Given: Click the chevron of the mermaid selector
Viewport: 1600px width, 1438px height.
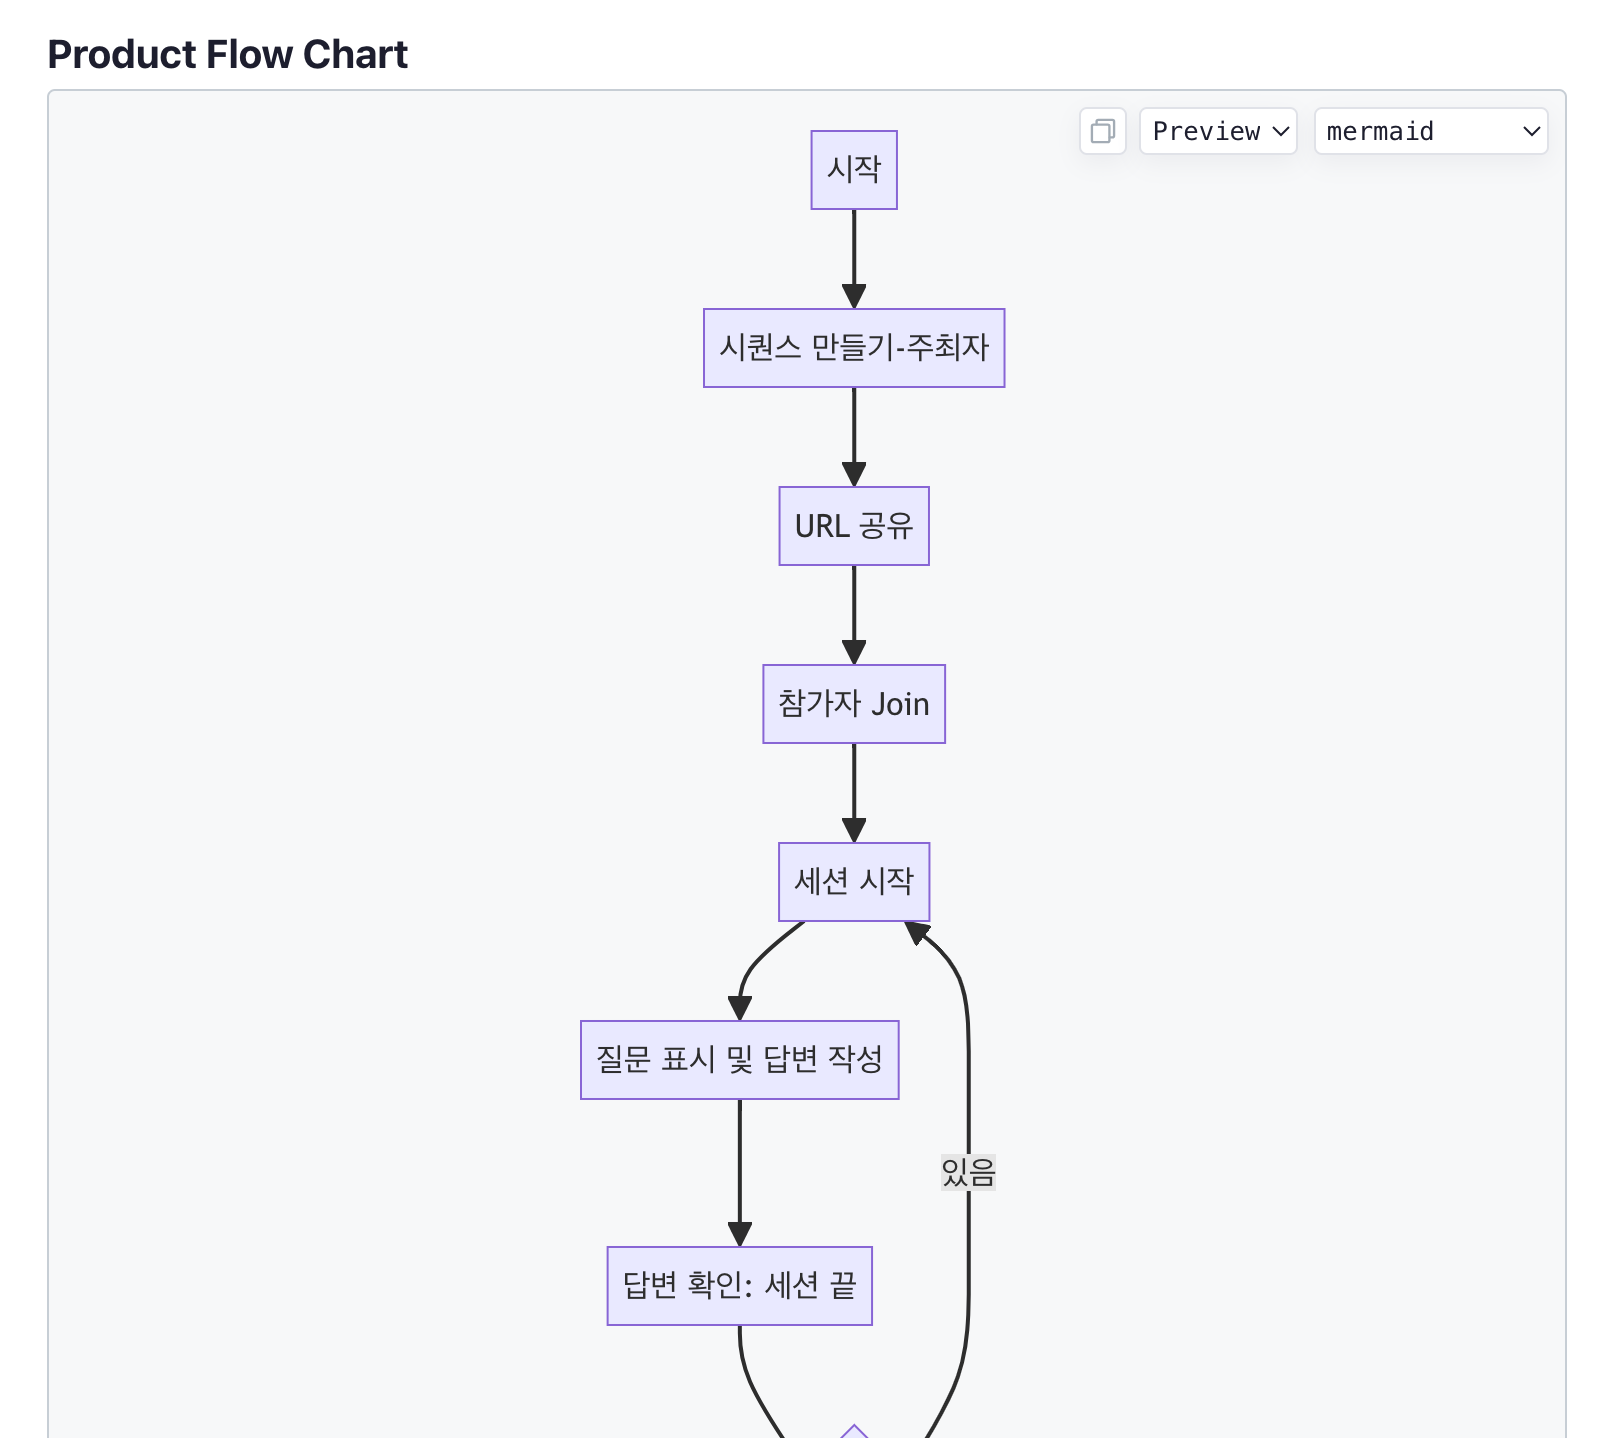Looking at the screenshot, I should (x=1531, y=131).
